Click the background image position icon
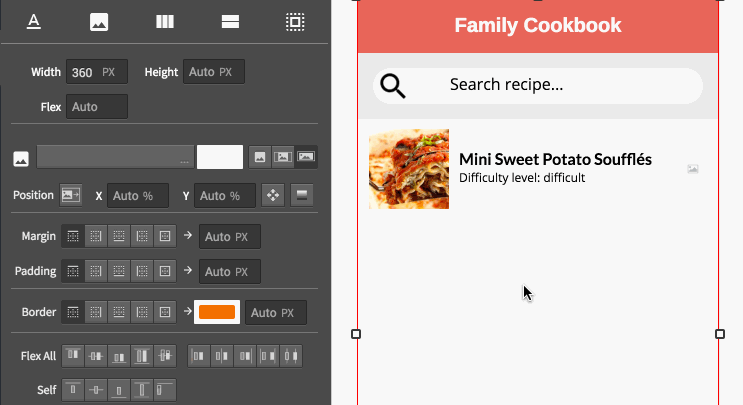This screenshot has width=743, height=405. pyautogui.click(x=71, y=195)
